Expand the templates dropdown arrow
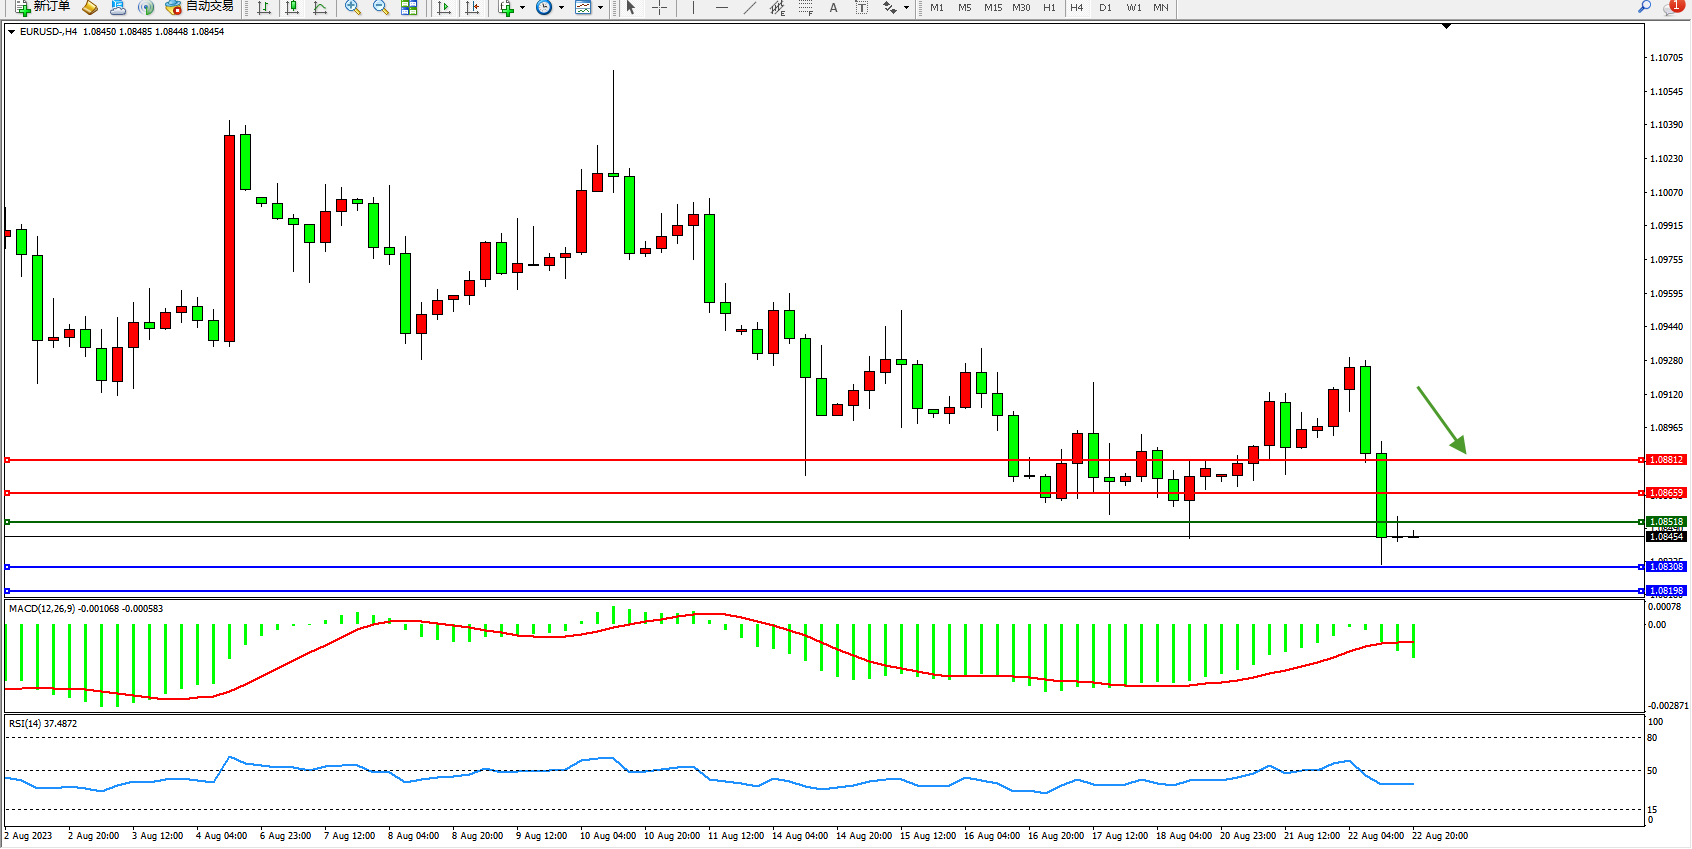Screen dimensions: 1692x849 click(600, 8)
